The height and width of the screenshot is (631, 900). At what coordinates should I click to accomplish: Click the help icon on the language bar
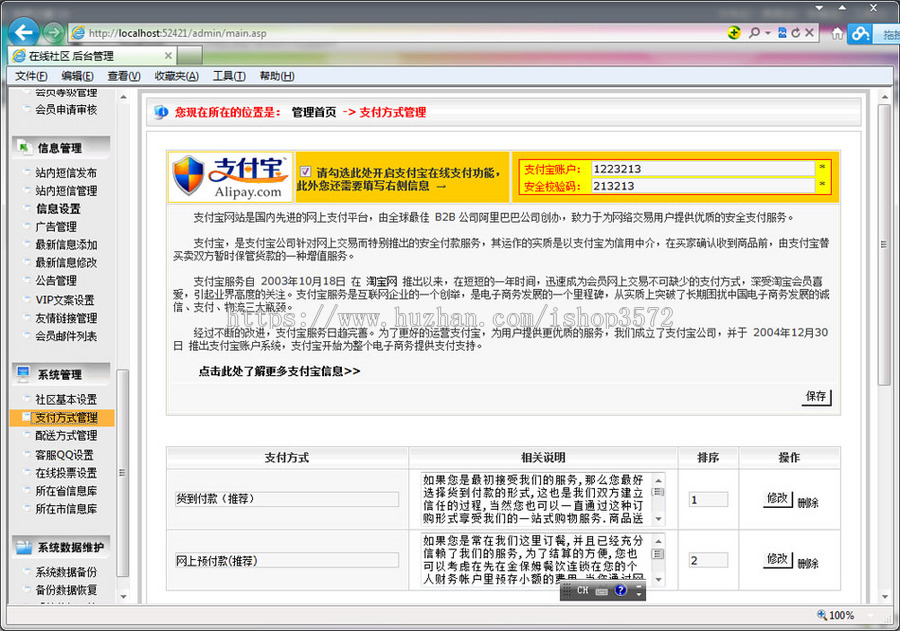620,590
